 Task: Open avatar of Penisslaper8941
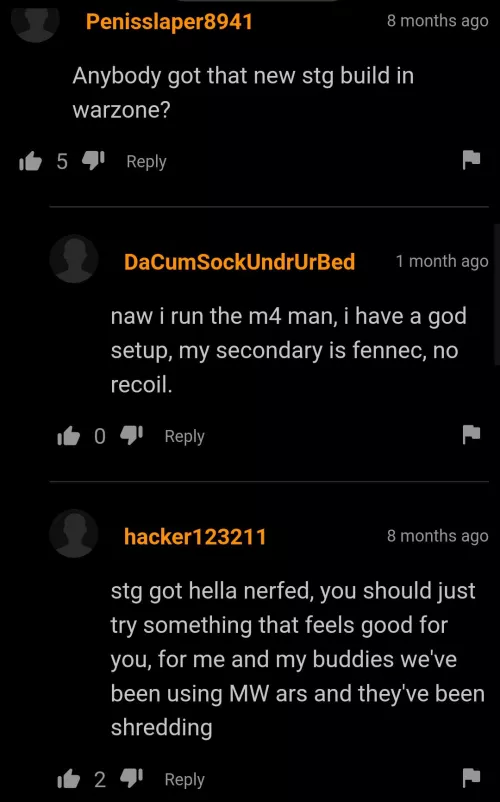[36, 21]
